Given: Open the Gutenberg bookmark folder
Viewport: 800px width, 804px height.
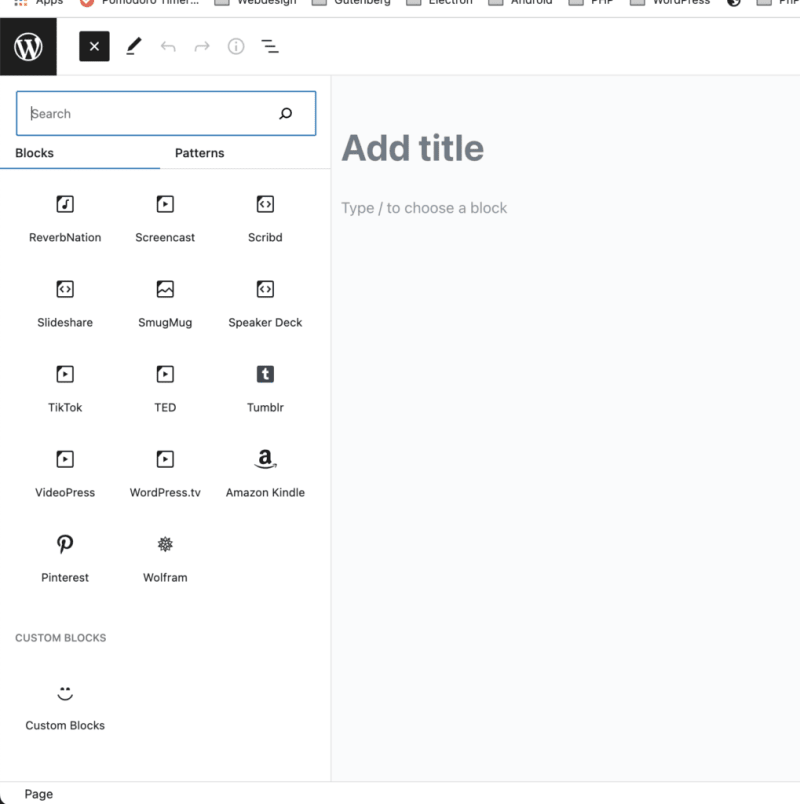Looking at the screenshot, I should [351, 3].
